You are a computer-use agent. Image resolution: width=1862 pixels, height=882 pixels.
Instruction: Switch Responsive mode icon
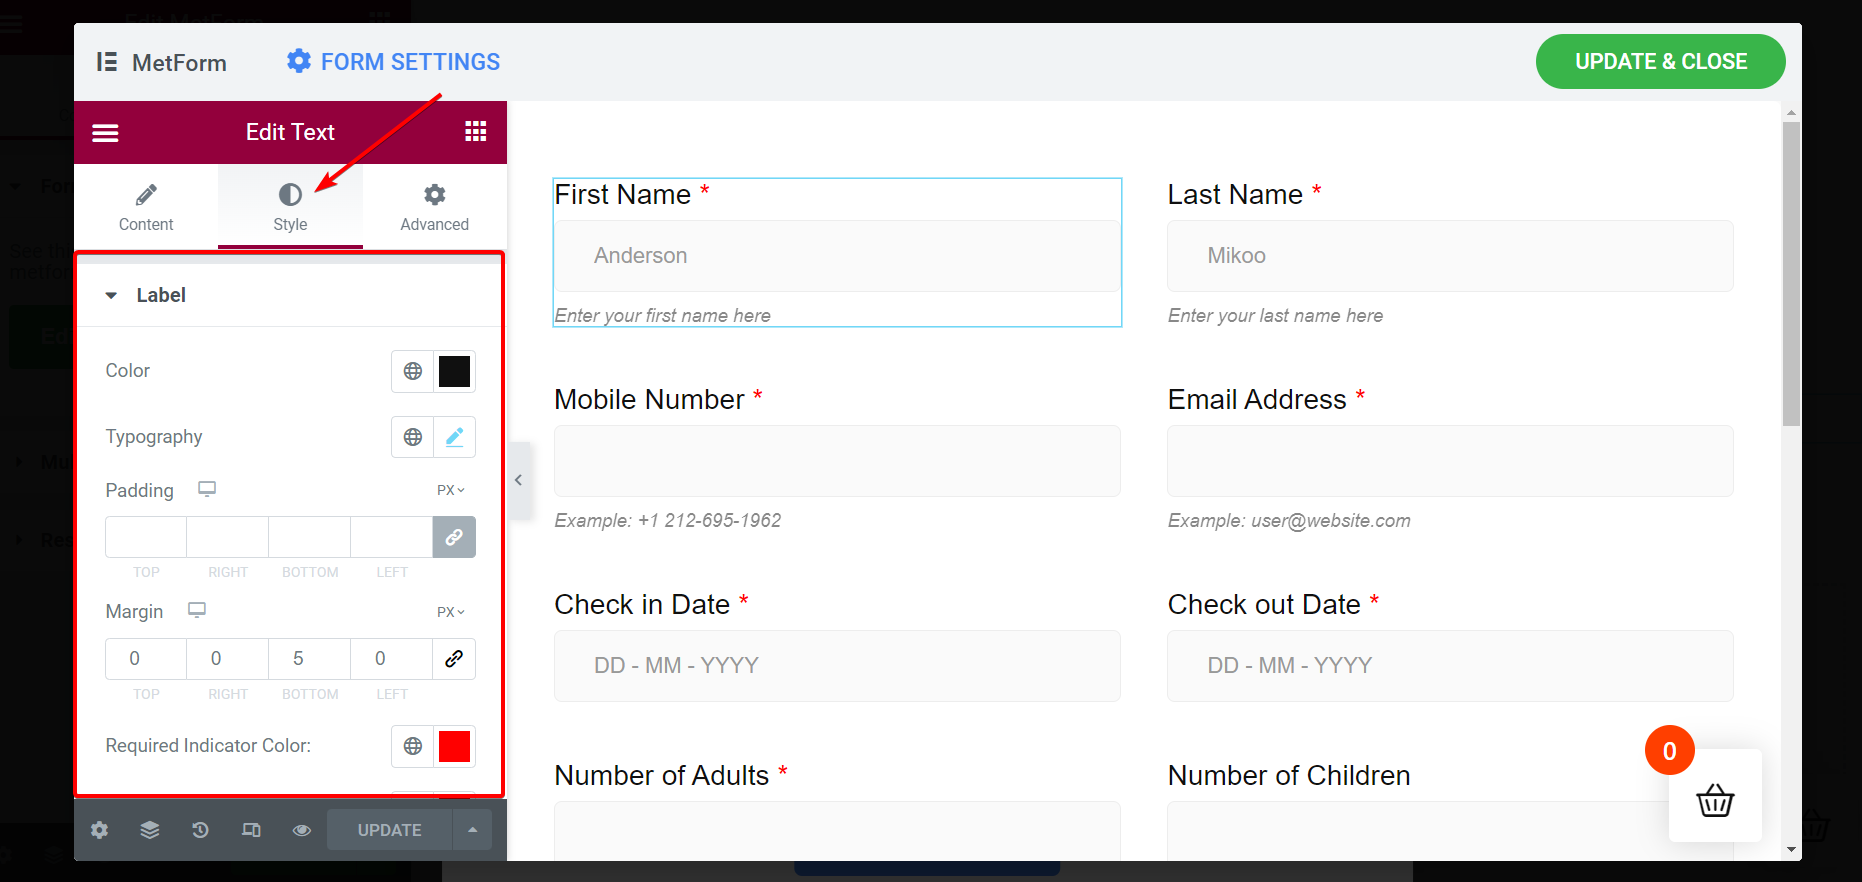tap(251, 830)
